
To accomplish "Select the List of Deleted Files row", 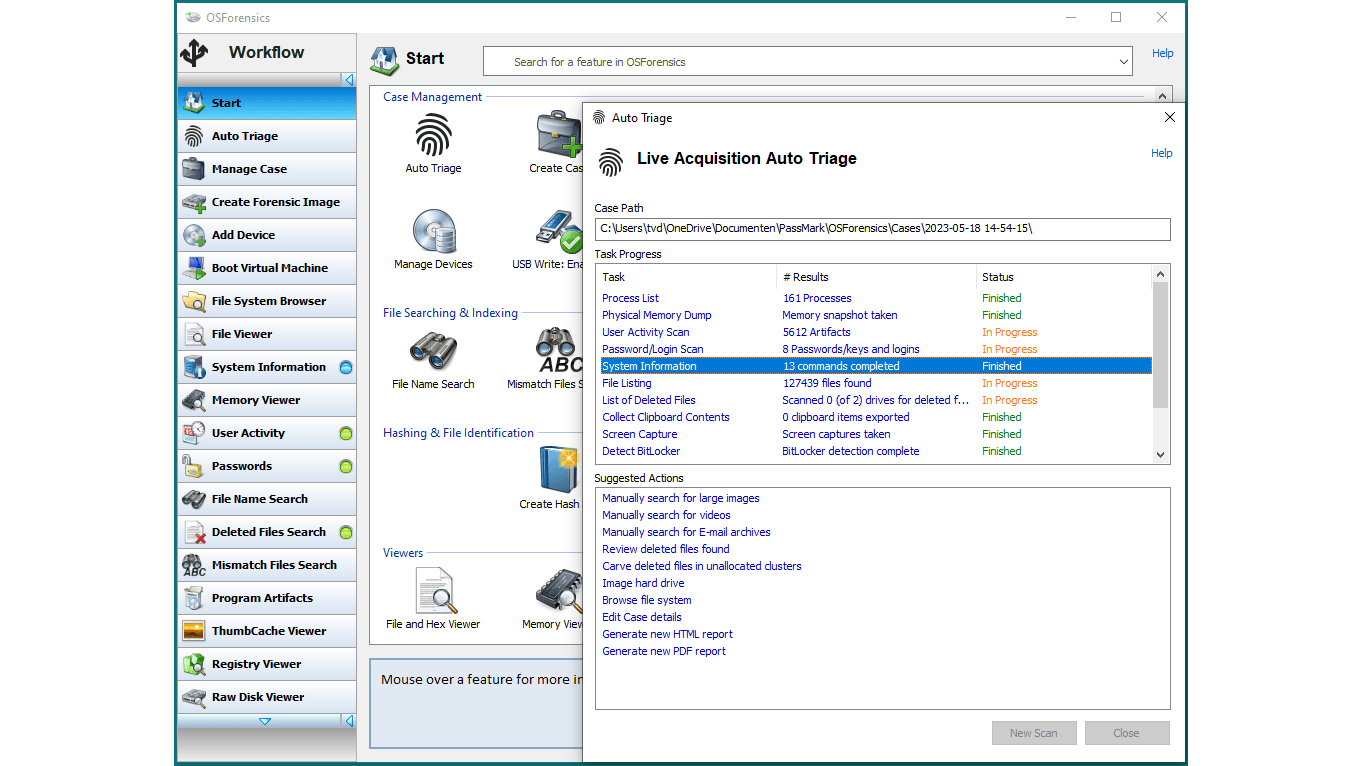I will (x=876, y=400).
